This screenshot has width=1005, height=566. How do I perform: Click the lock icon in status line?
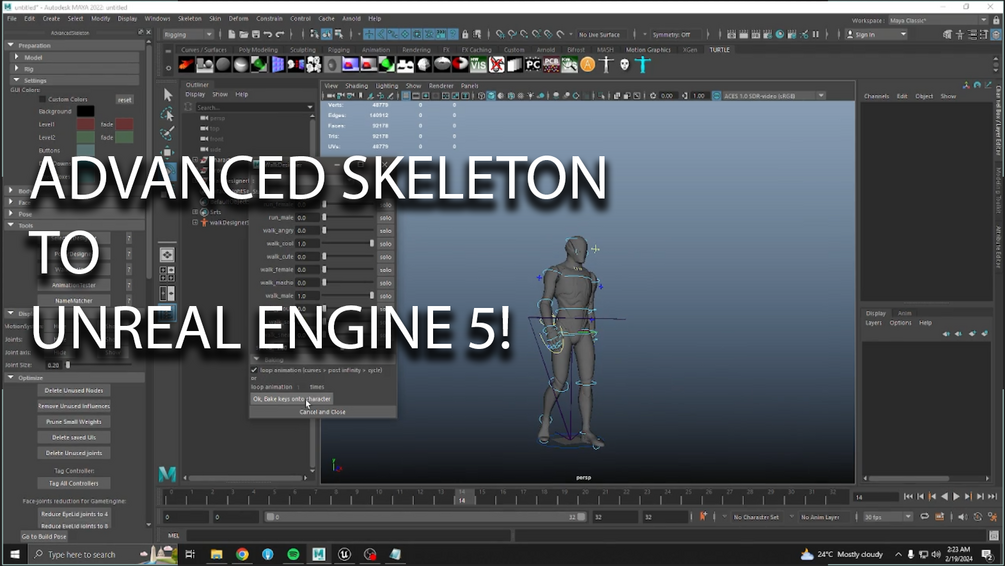[465, 34]
